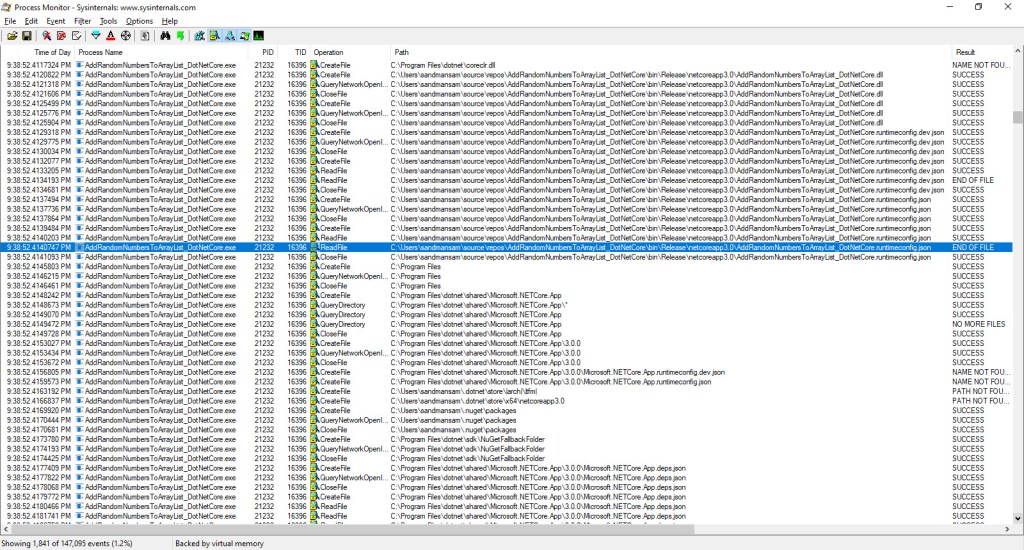Open the Filter menu

[82, 21]
